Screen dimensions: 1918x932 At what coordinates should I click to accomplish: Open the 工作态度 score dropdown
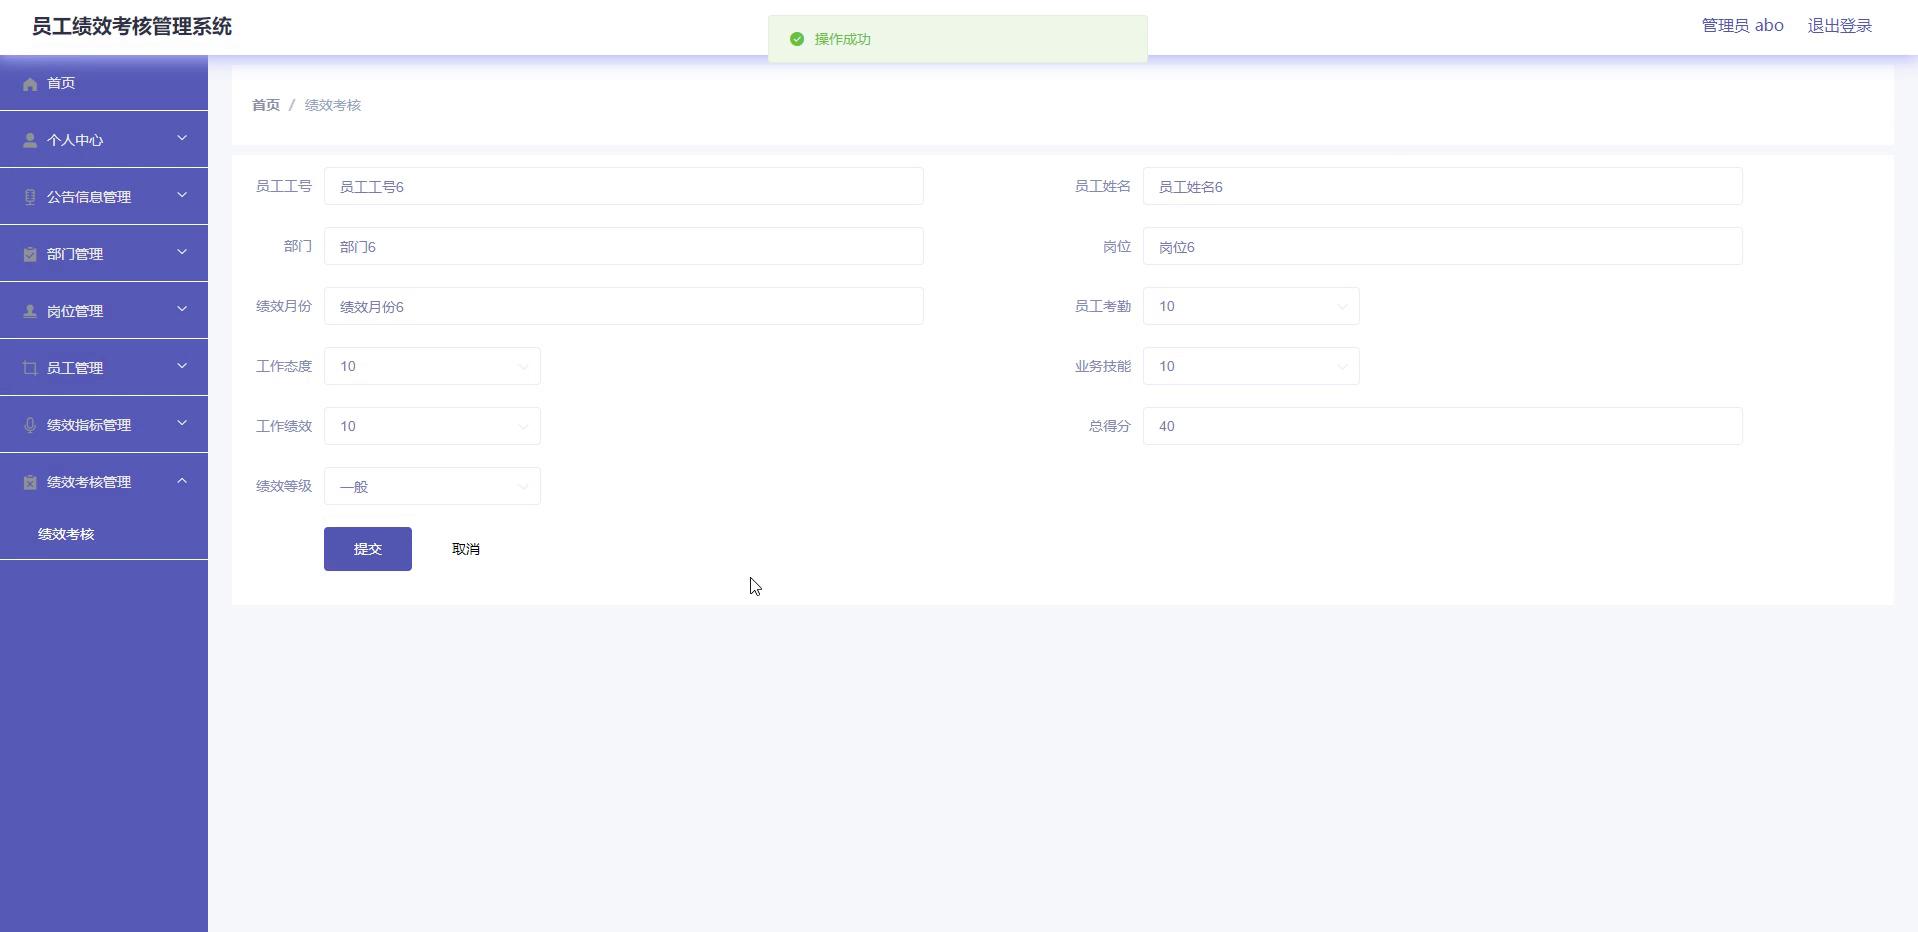point(431,366)
